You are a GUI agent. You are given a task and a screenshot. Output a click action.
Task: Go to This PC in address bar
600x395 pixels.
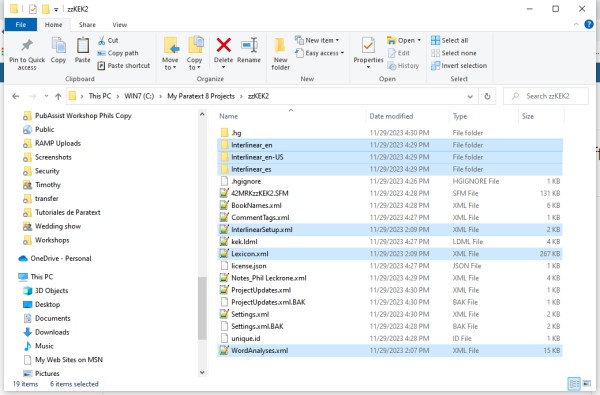[x=100, y=96]
